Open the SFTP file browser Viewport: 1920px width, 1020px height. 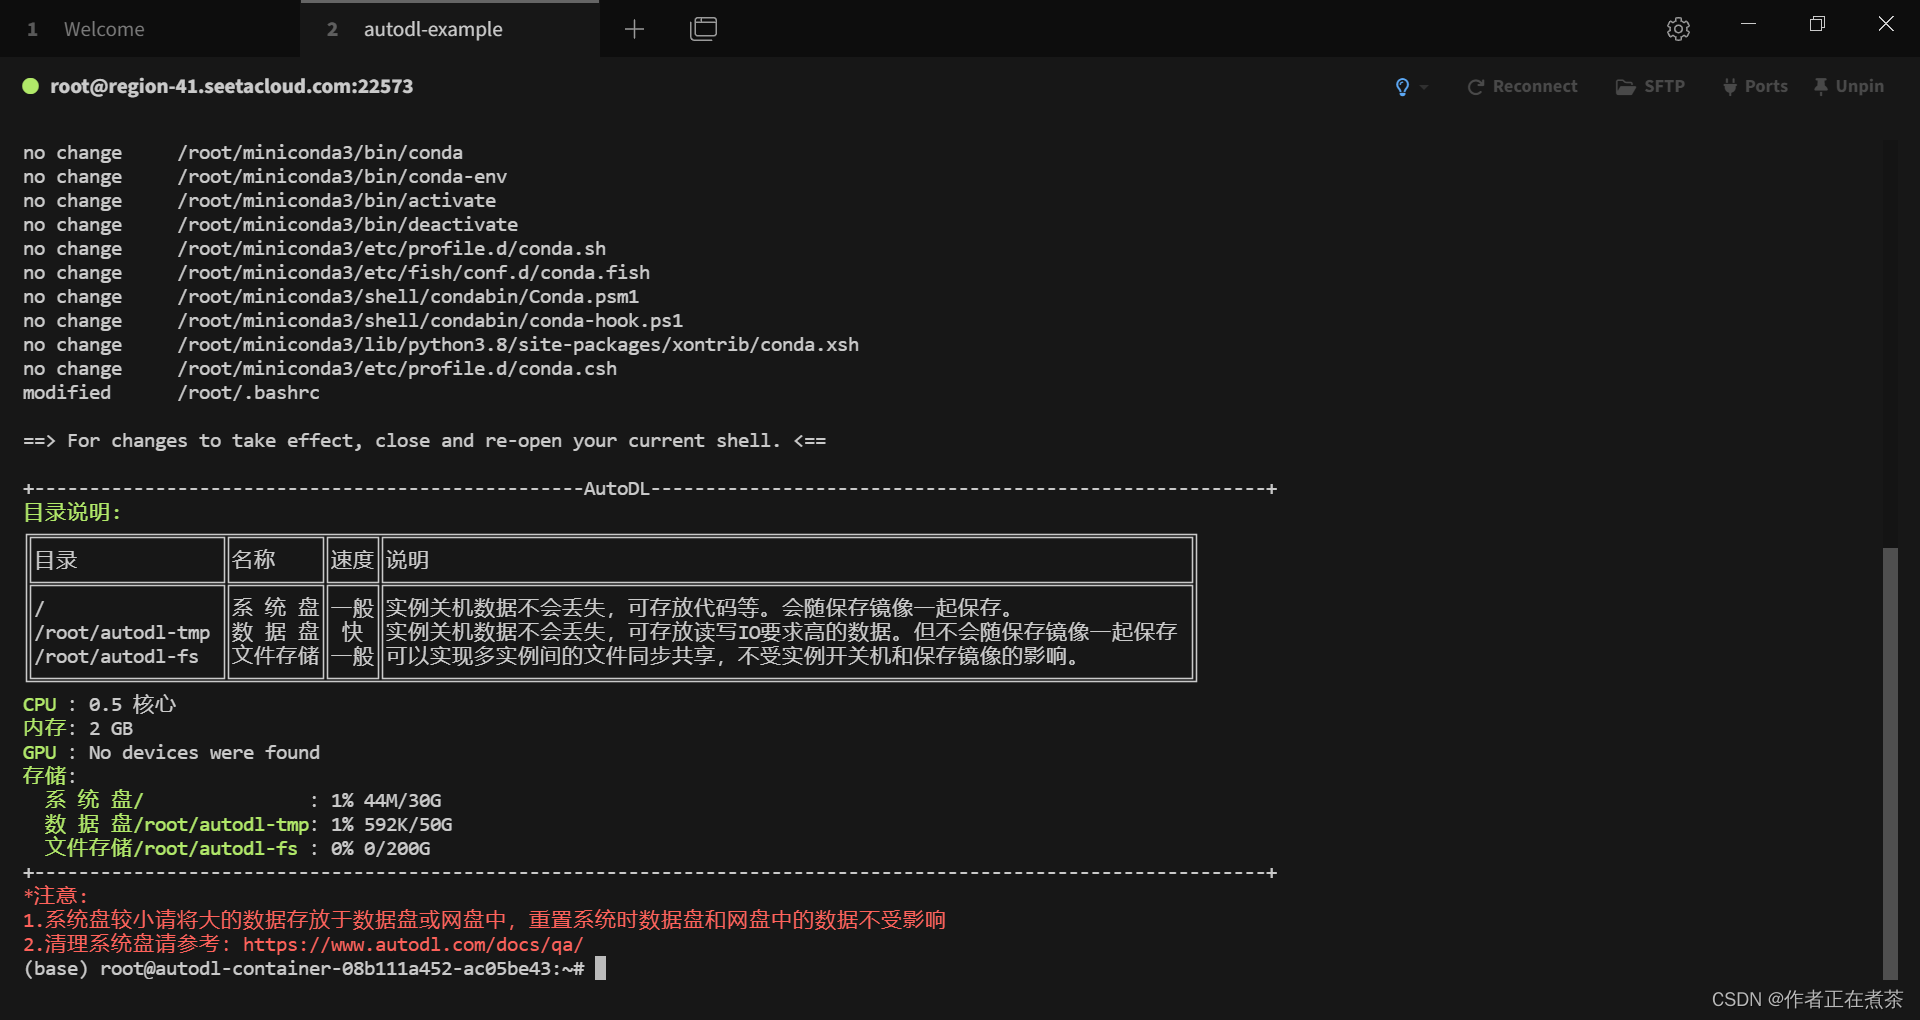[x=1650, y=87]
